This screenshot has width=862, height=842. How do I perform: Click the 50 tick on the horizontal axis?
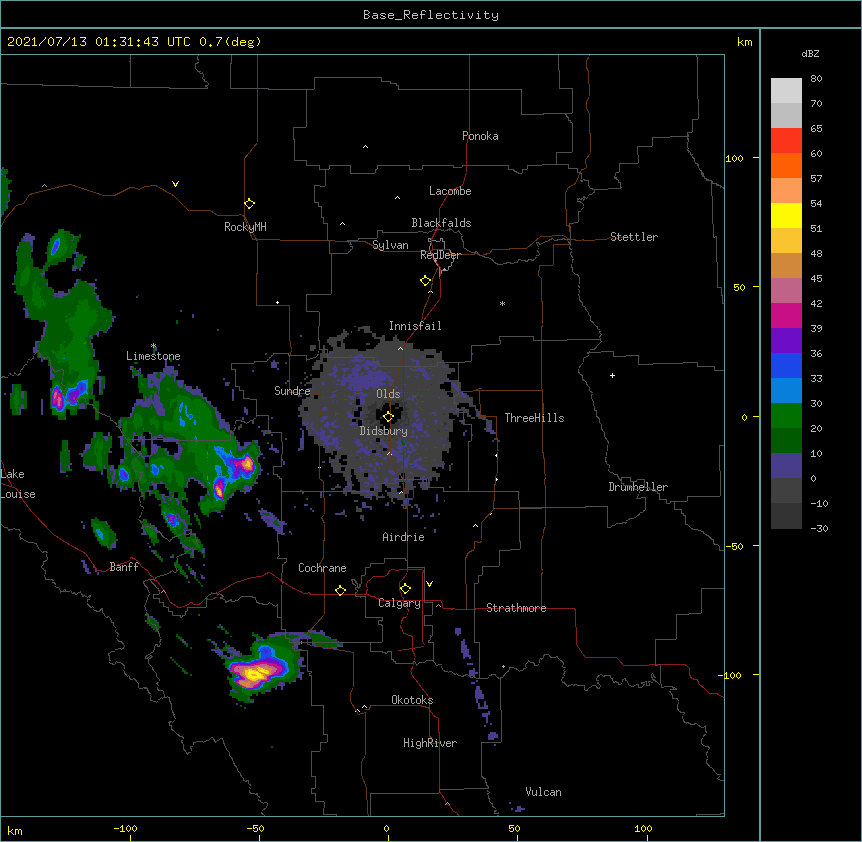pyautogui.click(x=514, y=828)
